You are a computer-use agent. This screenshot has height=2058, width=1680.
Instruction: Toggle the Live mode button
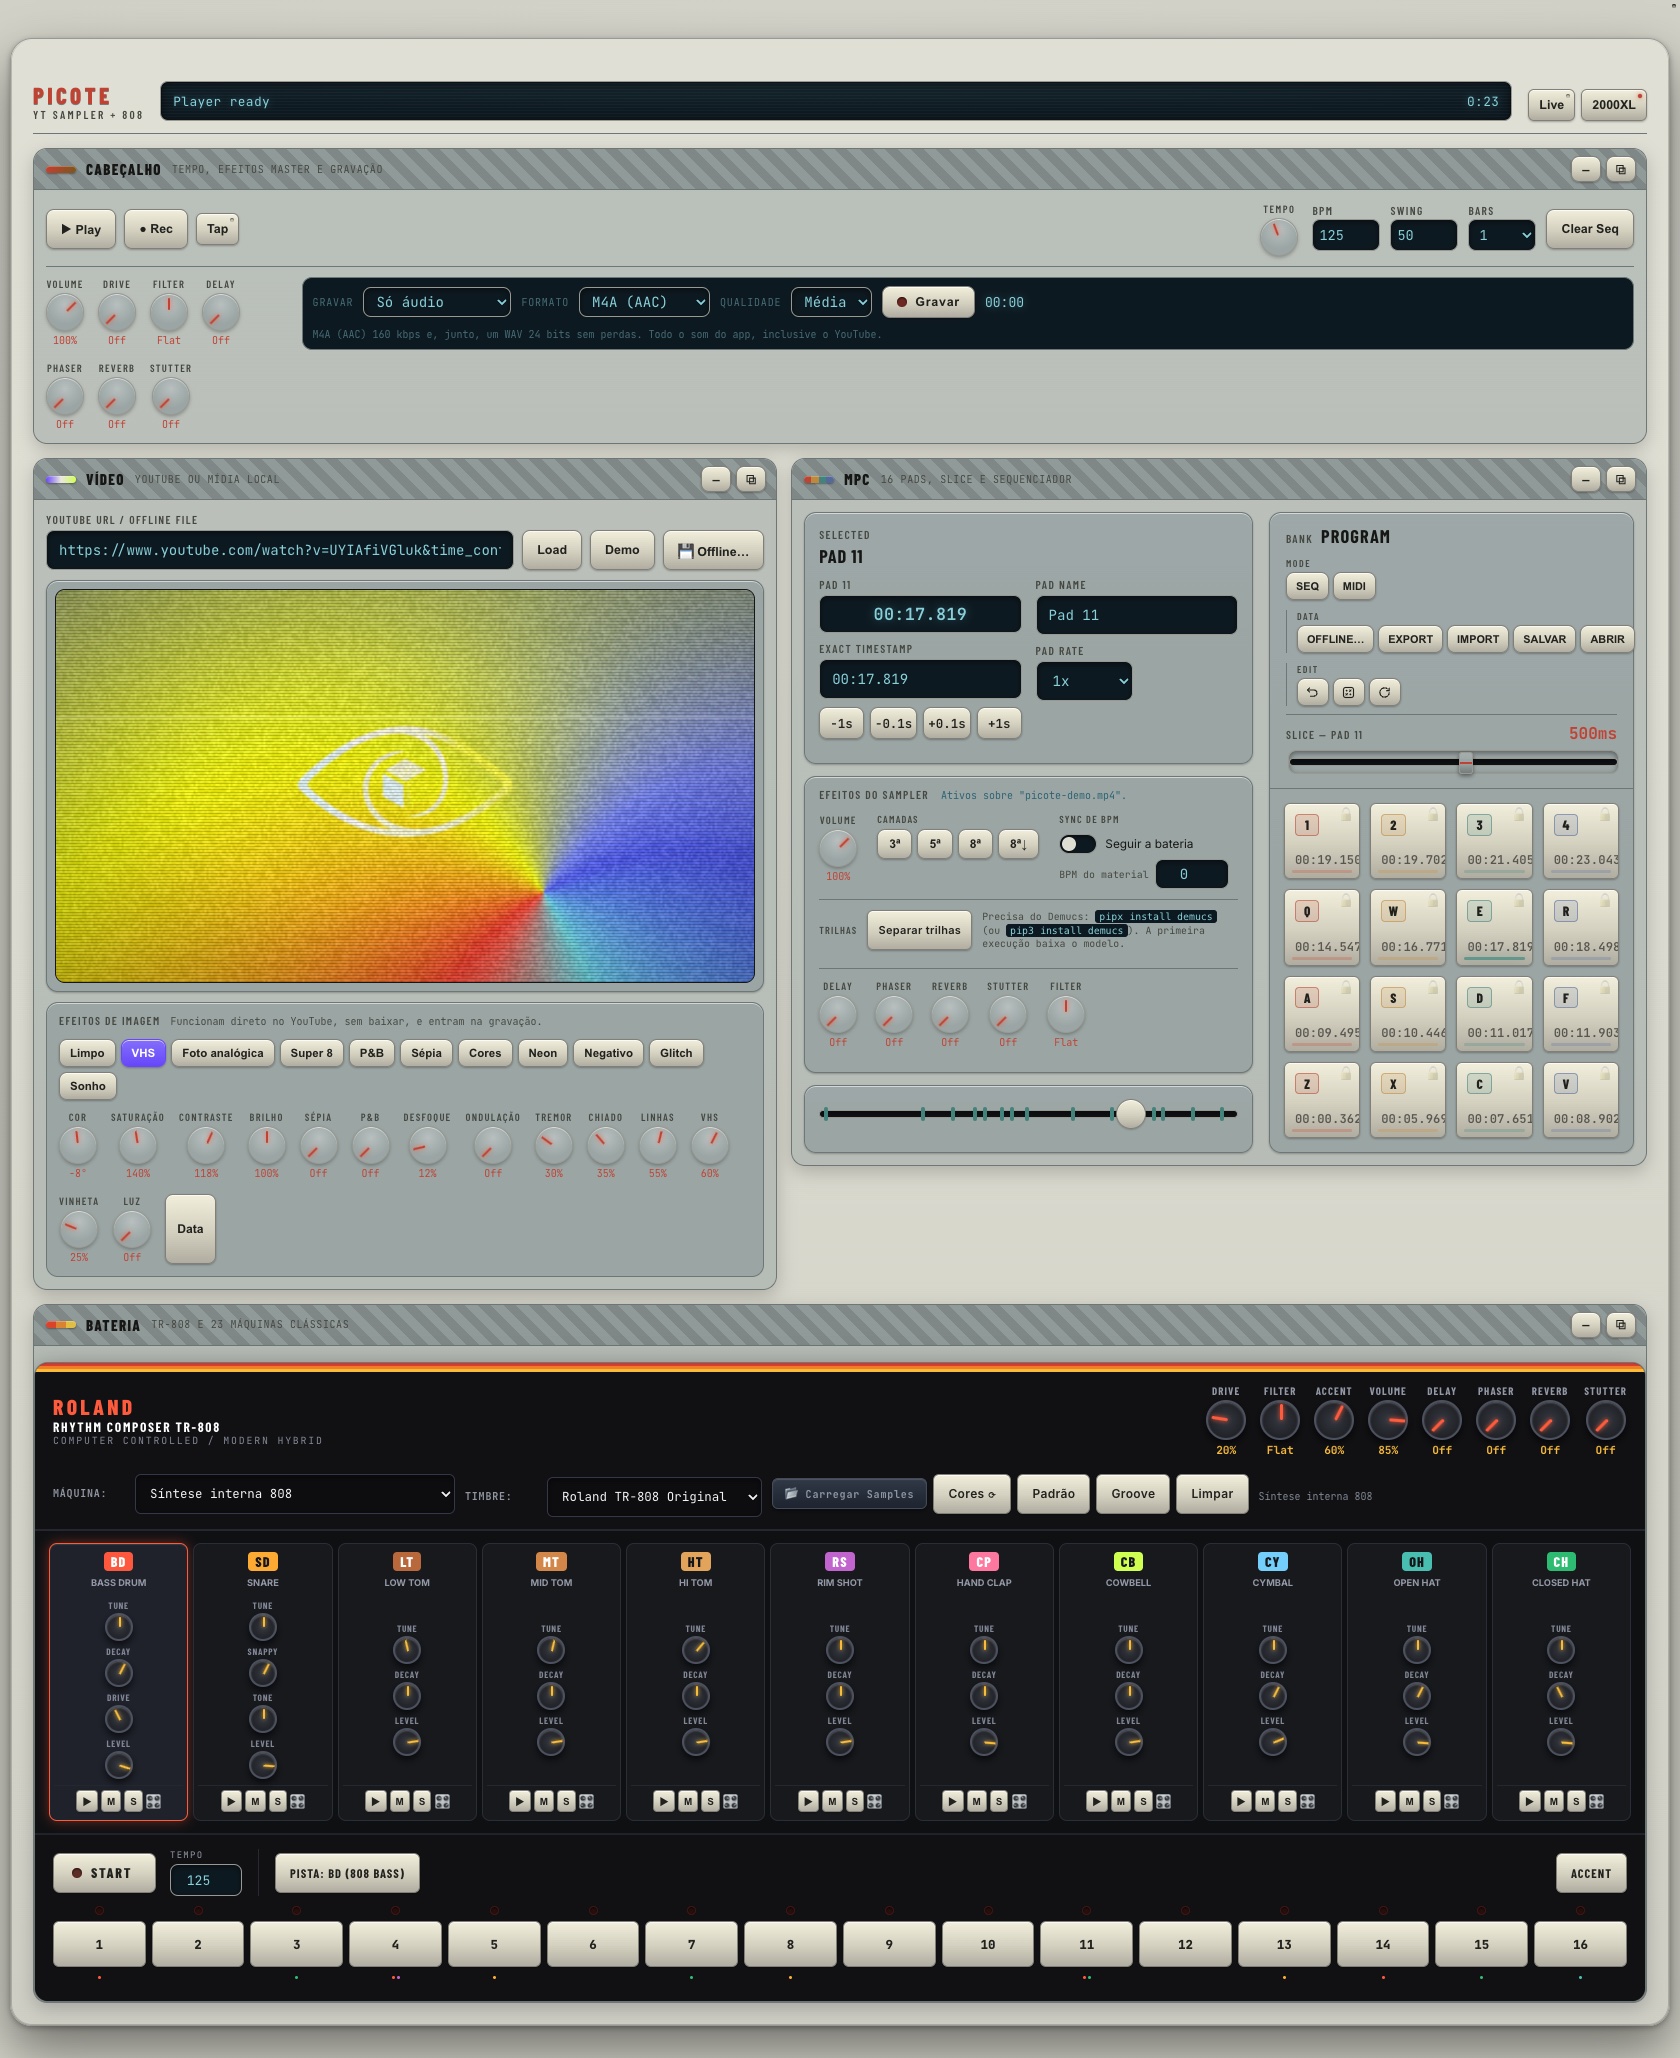click(1551, 105)
